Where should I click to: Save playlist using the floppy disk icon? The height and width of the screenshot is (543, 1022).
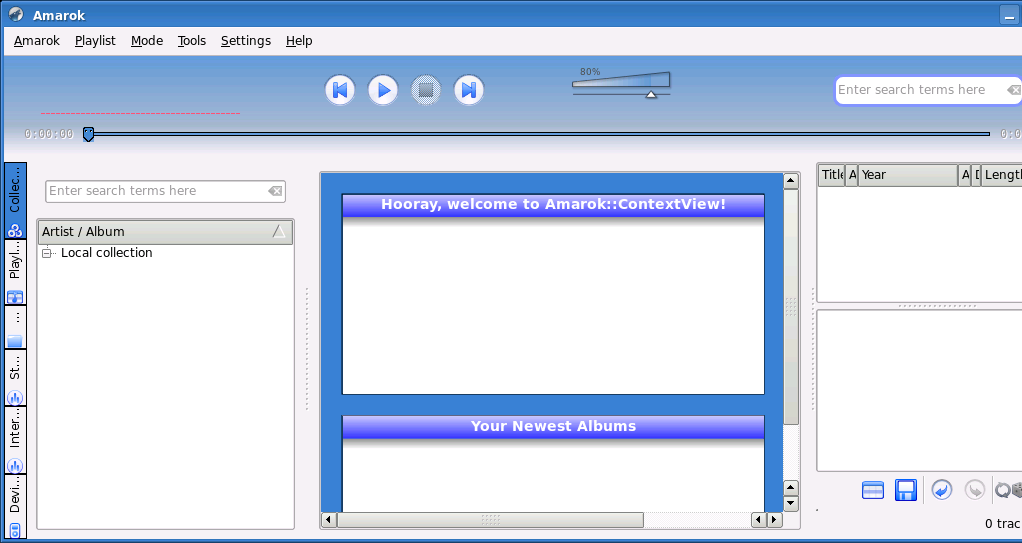(906, 490)
